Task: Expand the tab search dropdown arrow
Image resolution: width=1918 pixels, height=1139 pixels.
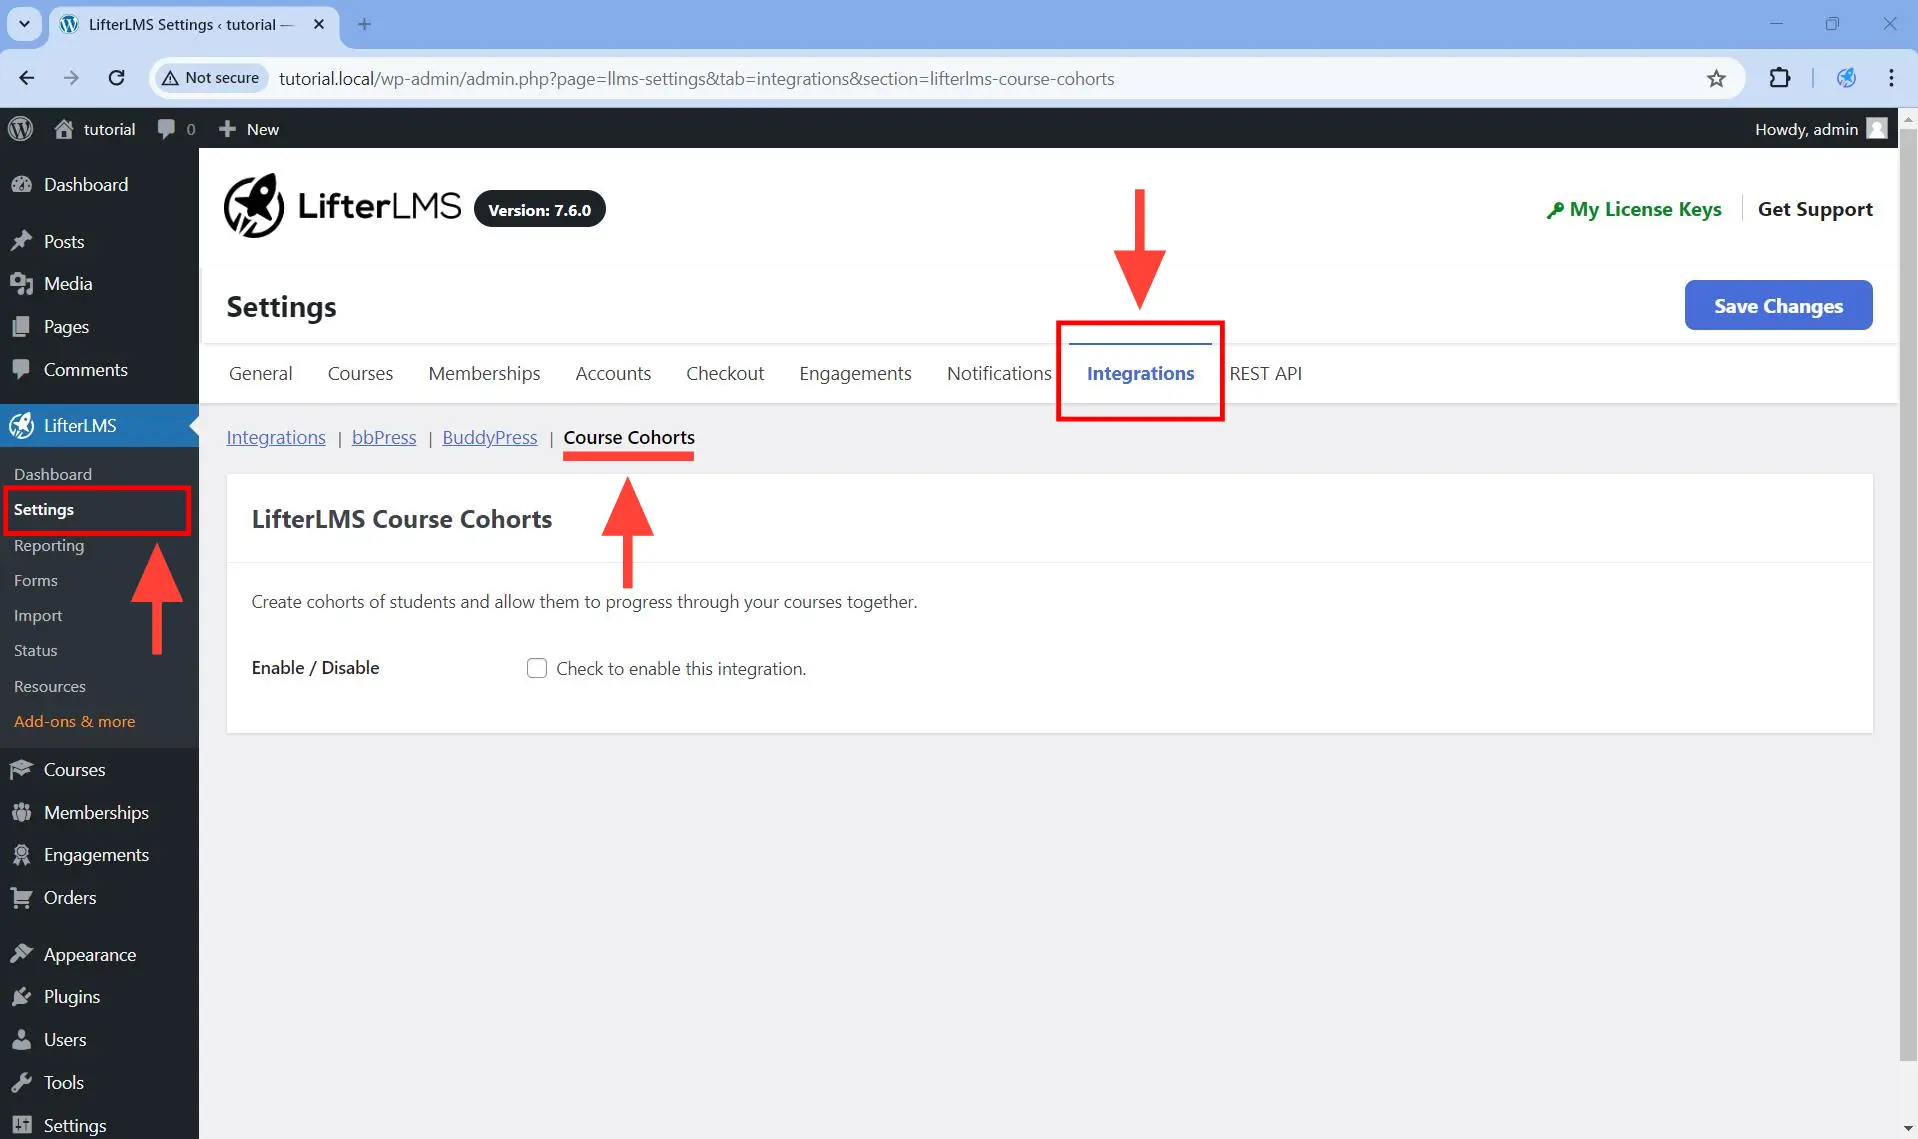Action: point(24,24)
